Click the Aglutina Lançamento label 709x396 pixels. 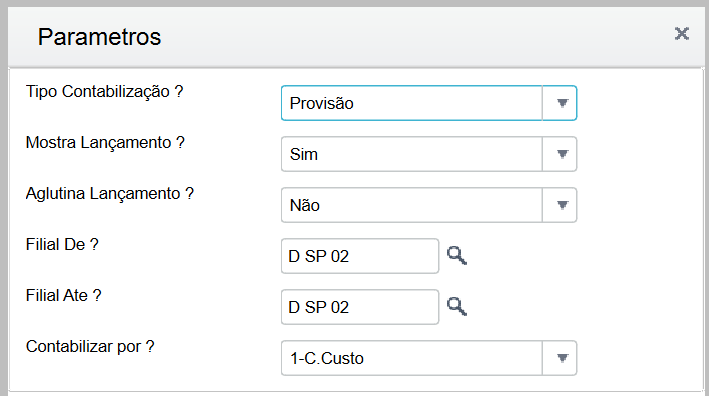coord(109,194)
